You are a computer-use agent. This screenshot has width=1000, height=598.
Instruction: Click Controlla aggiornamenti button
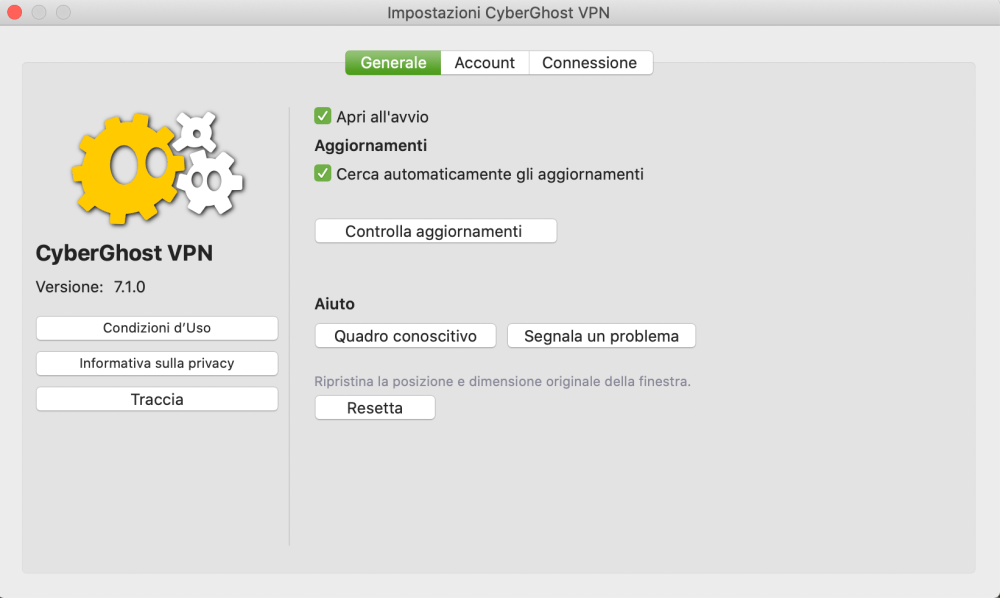436,231
